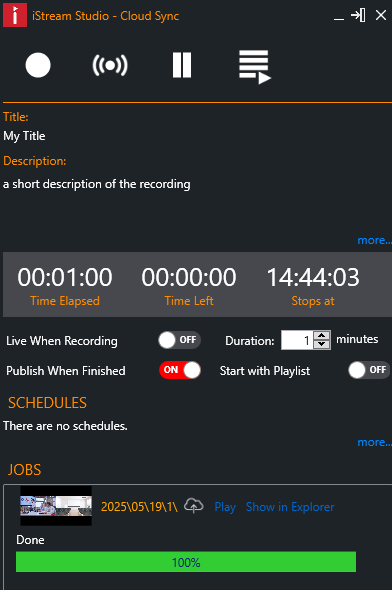Enable Start with Playlist switch

click(369, 370)
